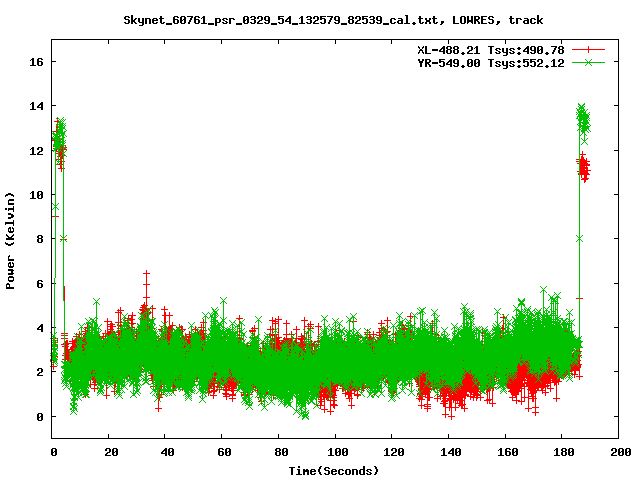The width and height of the screenshot is (640, 480).
Task: Click x-axis tick label 160
Action: click(x=507, y=452)
